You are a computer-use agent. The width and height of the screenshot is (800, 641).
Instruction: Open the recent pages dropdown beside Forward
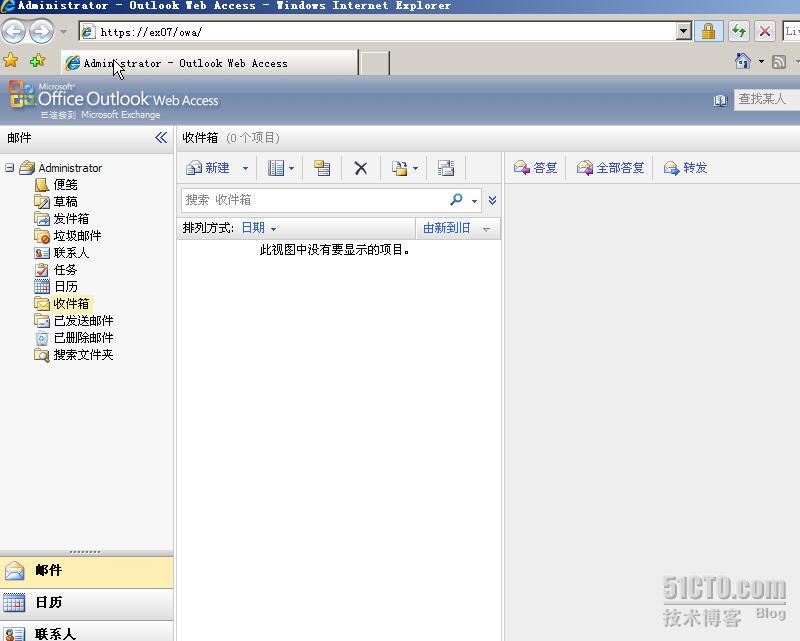pos(63,32)
